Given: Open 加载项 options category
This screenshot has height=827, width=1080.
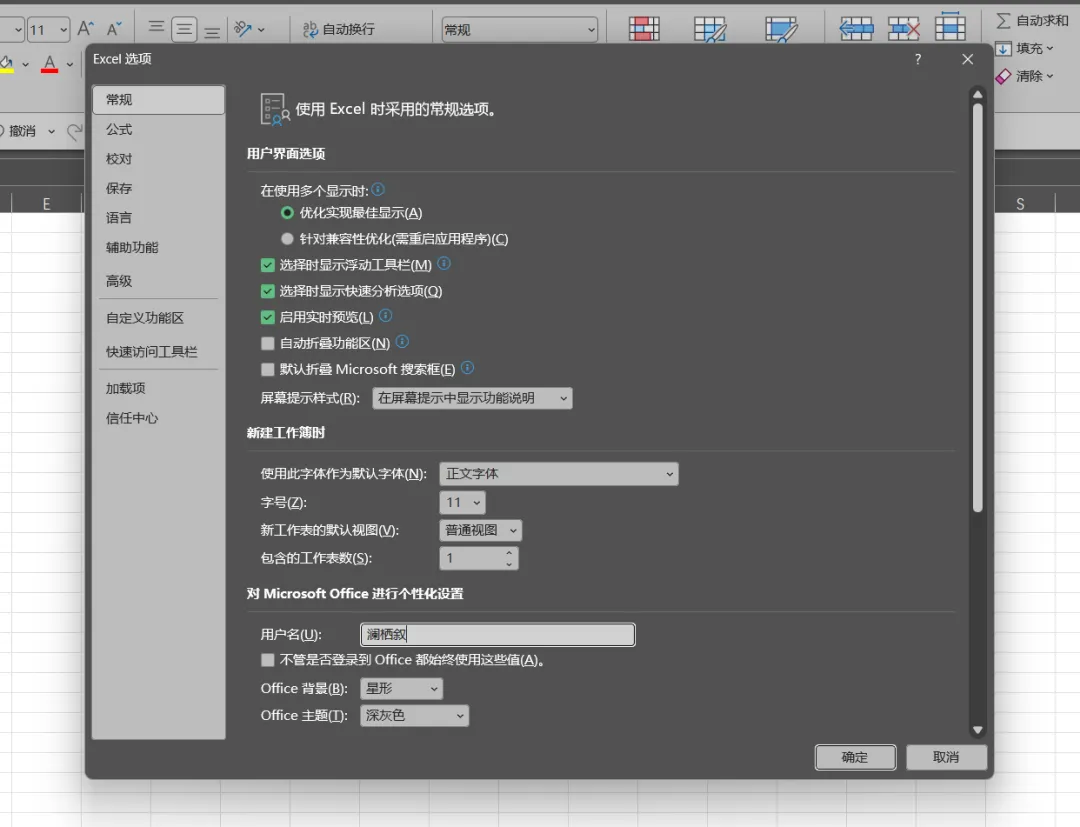Looking at the screenshot, I should [158, 388].
